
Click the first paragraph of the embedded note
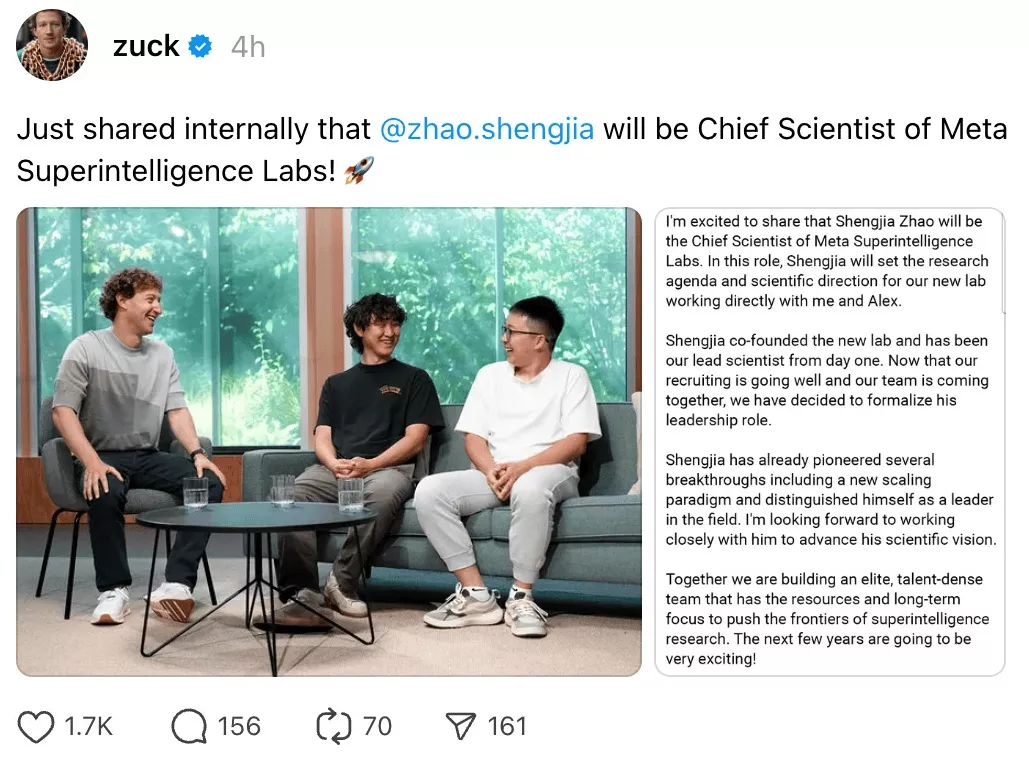tap(828, 262)
